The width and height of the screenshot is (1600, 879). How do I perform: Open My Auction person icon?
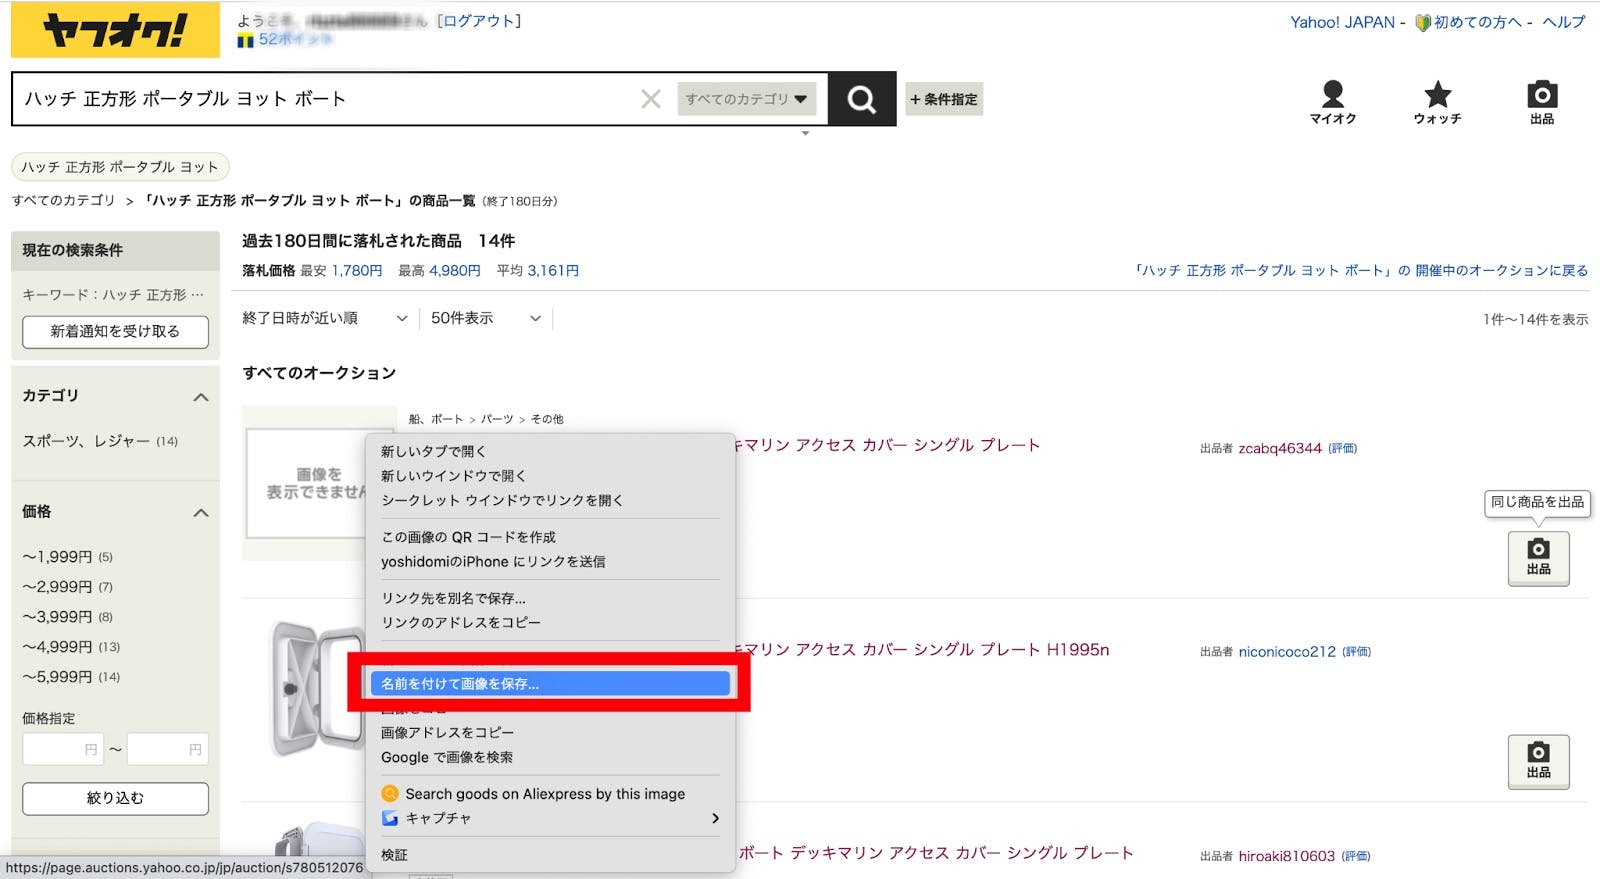pos(1332,102)
